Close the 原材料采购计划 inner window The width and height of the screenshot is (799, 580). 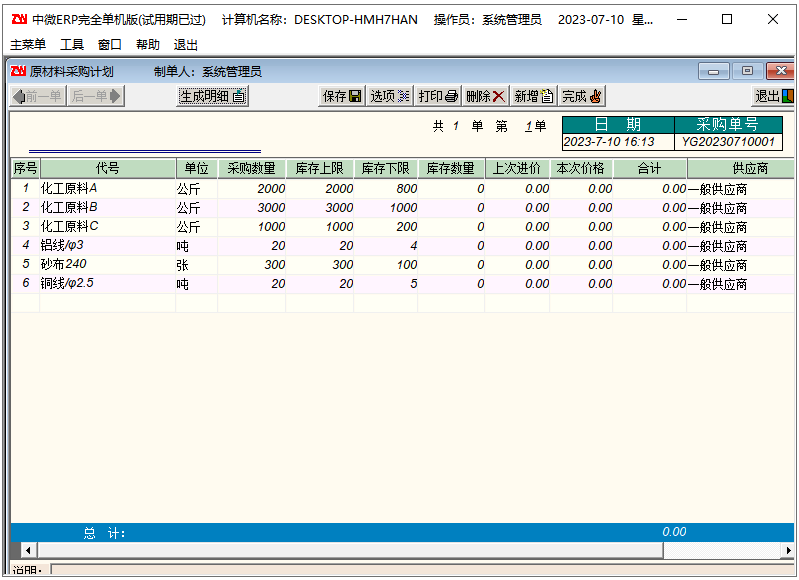coord(781,71)
